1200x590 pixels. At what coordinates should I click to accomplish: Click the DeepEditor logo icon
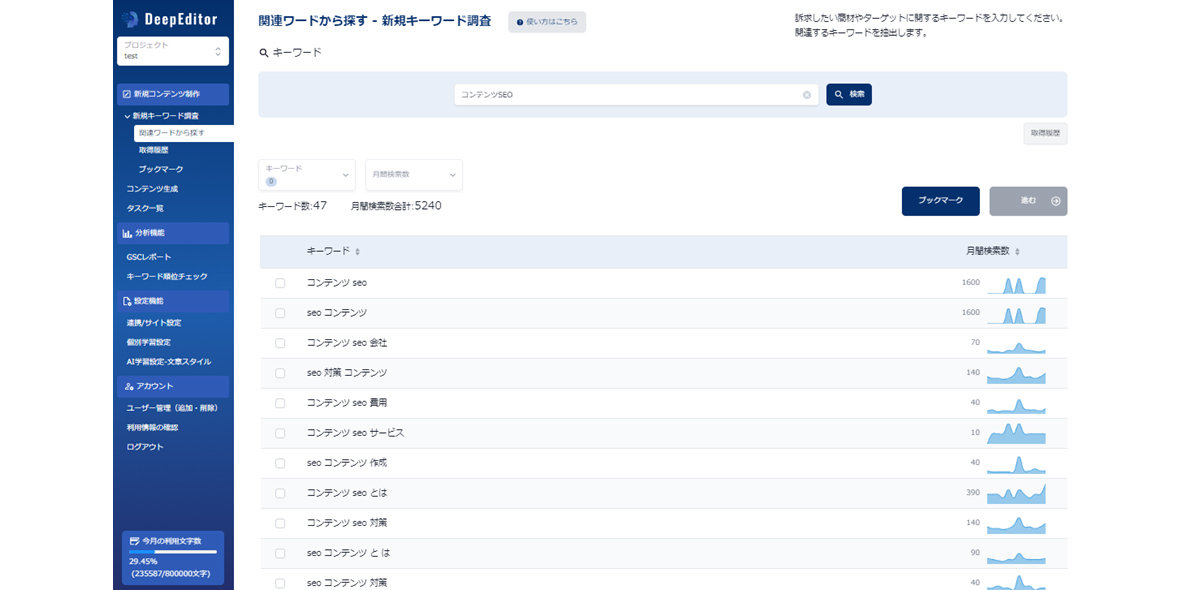[x=128, y=18]
